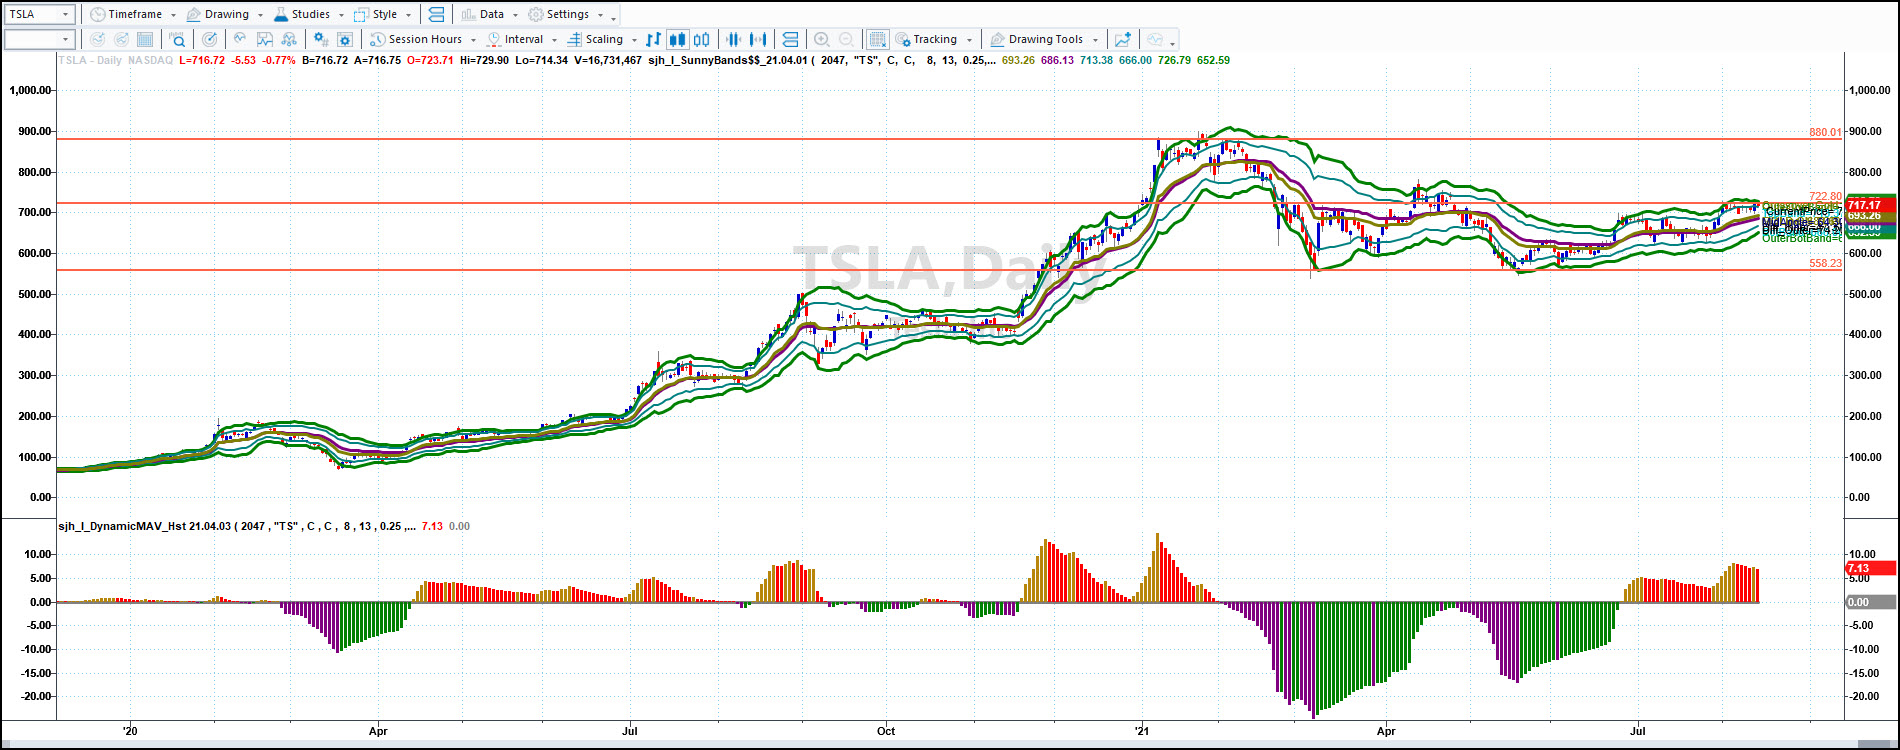Viewport: 1900px width, 750px height.
Task: Click second greyed refresh-chart icon
Action: pyautogui.click(x=121, y=40)
